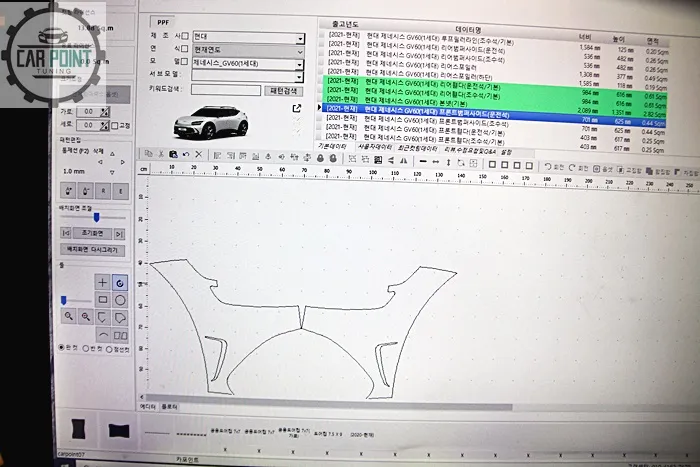Screen dimensions: 700x467
Task: Click the 가로 width spinner arrows
Action: [x=104, y=112]
